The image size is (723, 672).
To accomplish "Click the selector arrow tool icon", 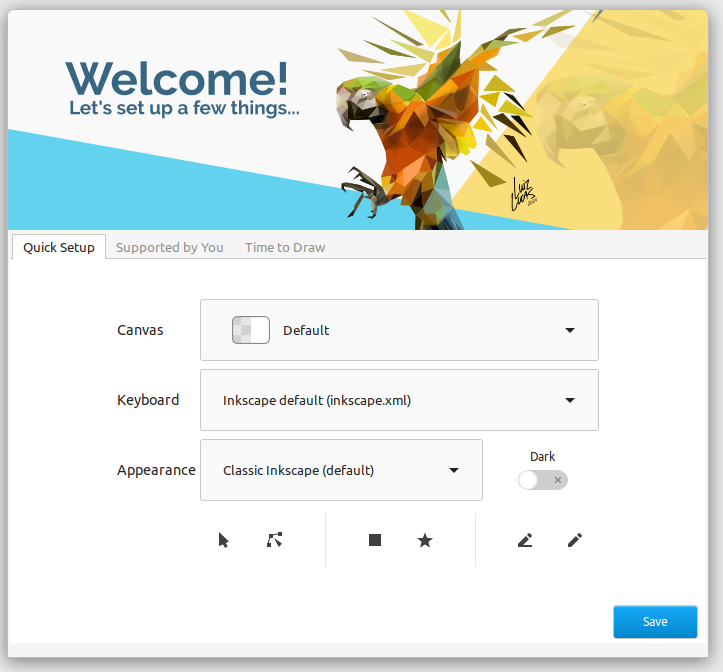I will (224, 540).
